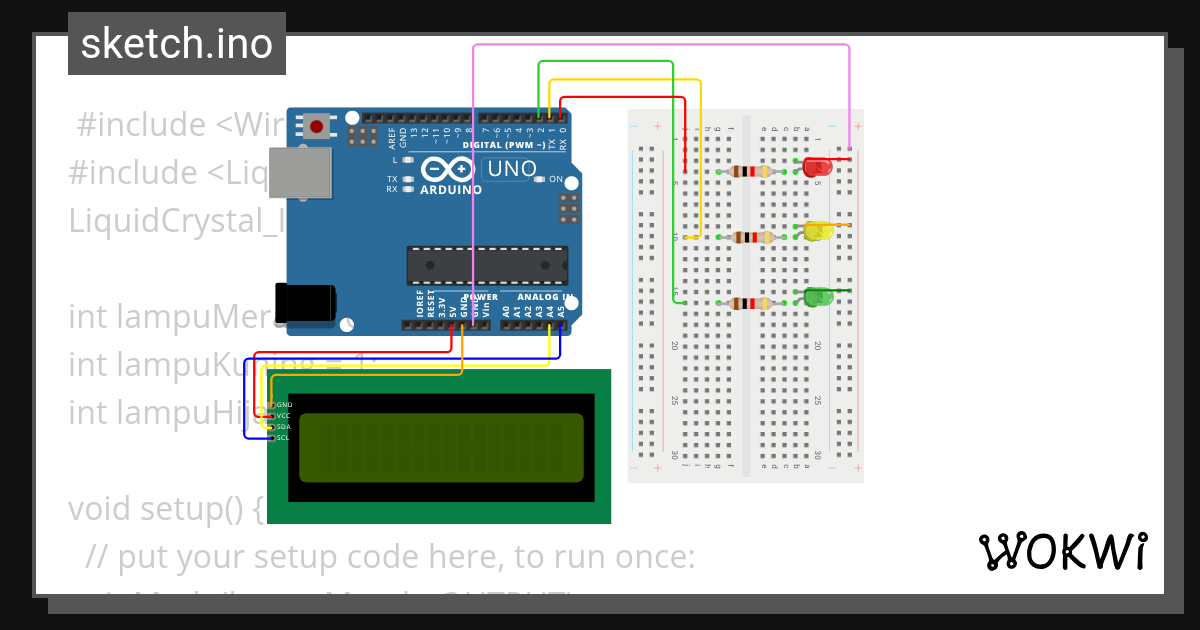Click the GND pin on the LCD module

point(273,405)
